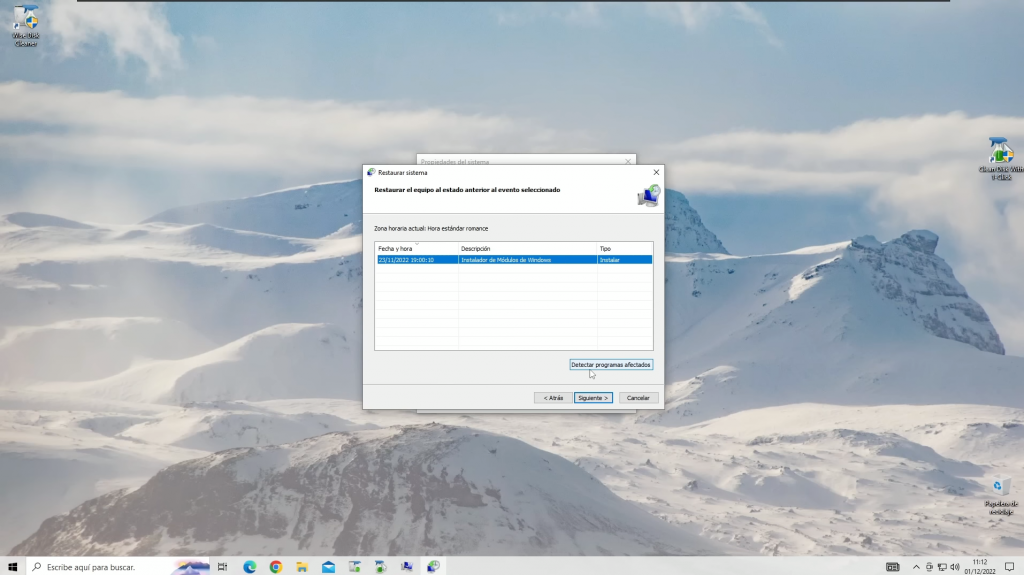Screen dimensions: 1024x575
Task: Click Detectar programas afectados
Action: 611,365
